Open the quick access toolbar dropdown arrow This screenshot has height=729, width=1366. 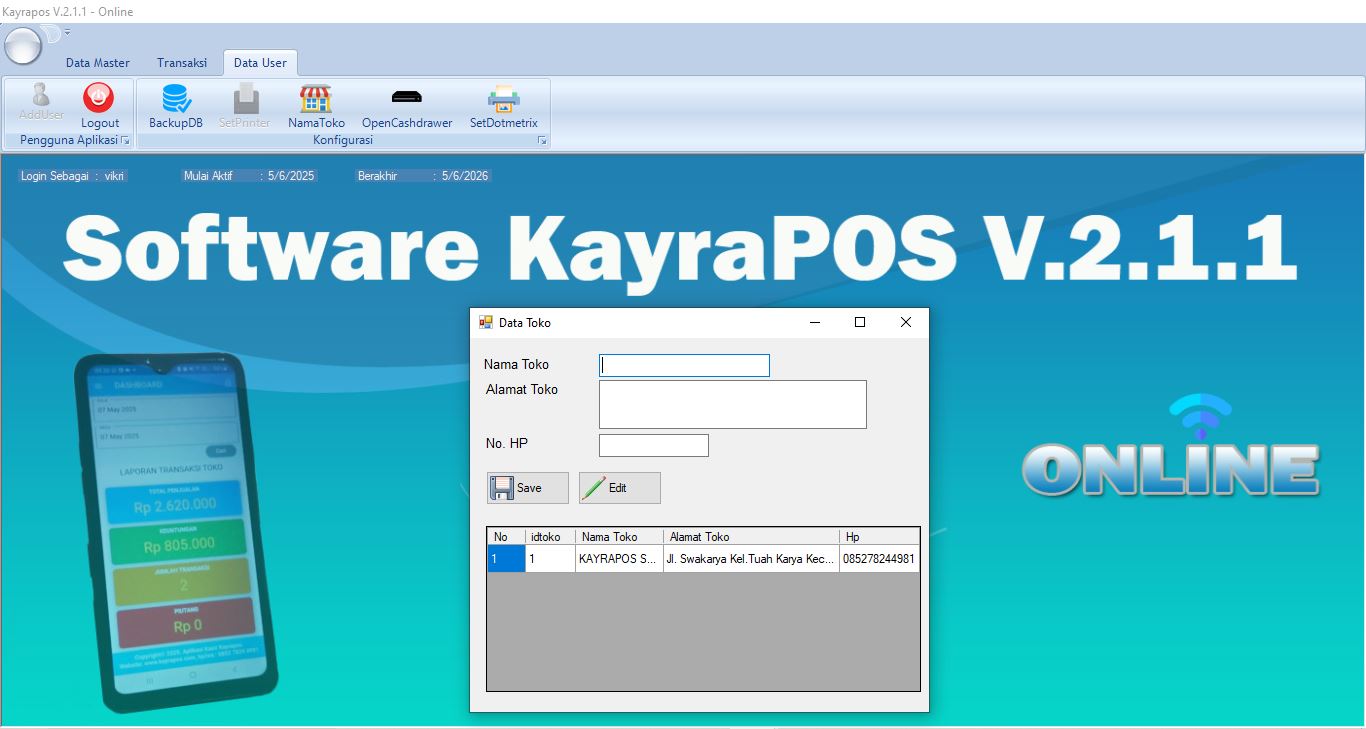[67, 33]
